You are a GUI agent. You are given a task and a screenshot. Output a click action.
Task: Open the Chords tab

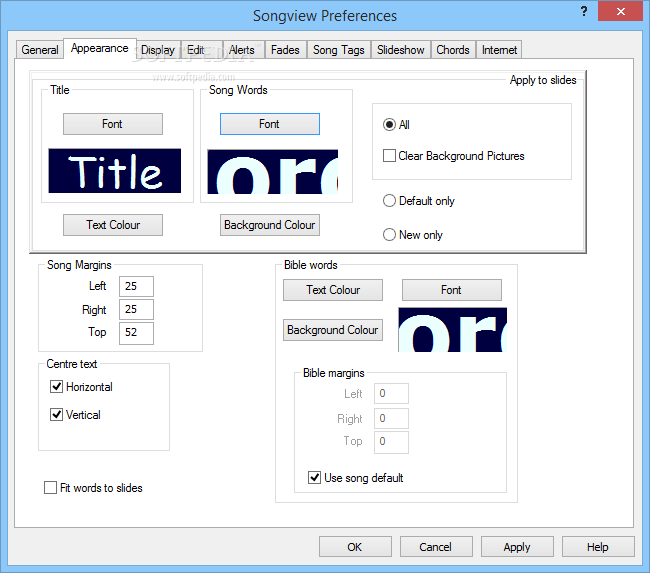point(453,50)
